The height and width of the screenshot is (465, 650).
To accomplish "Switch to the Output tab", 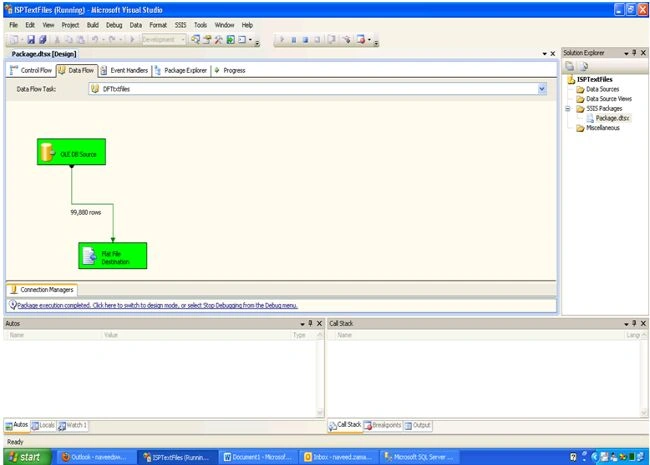I will tap(417, 425).
